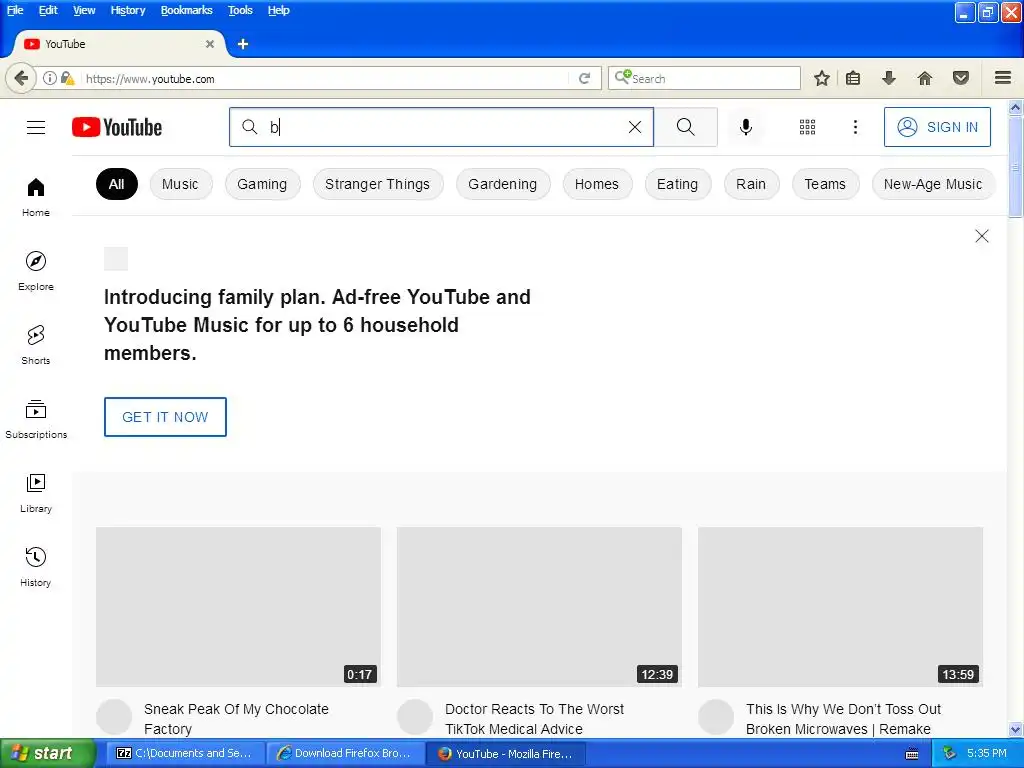Click channel avatar beside Doctor Reacts video
The width and height of the screenshot is (1024, 768).
point(415,716)
